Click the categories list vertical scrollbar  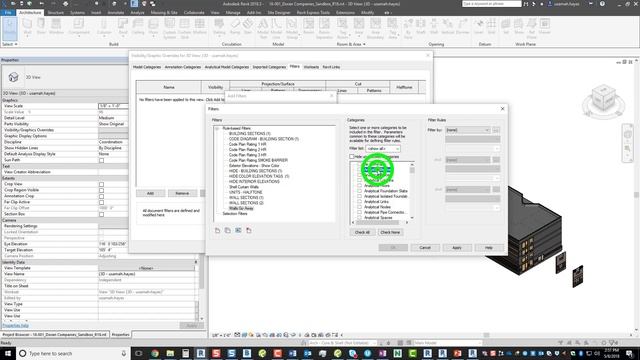point(412,191)
